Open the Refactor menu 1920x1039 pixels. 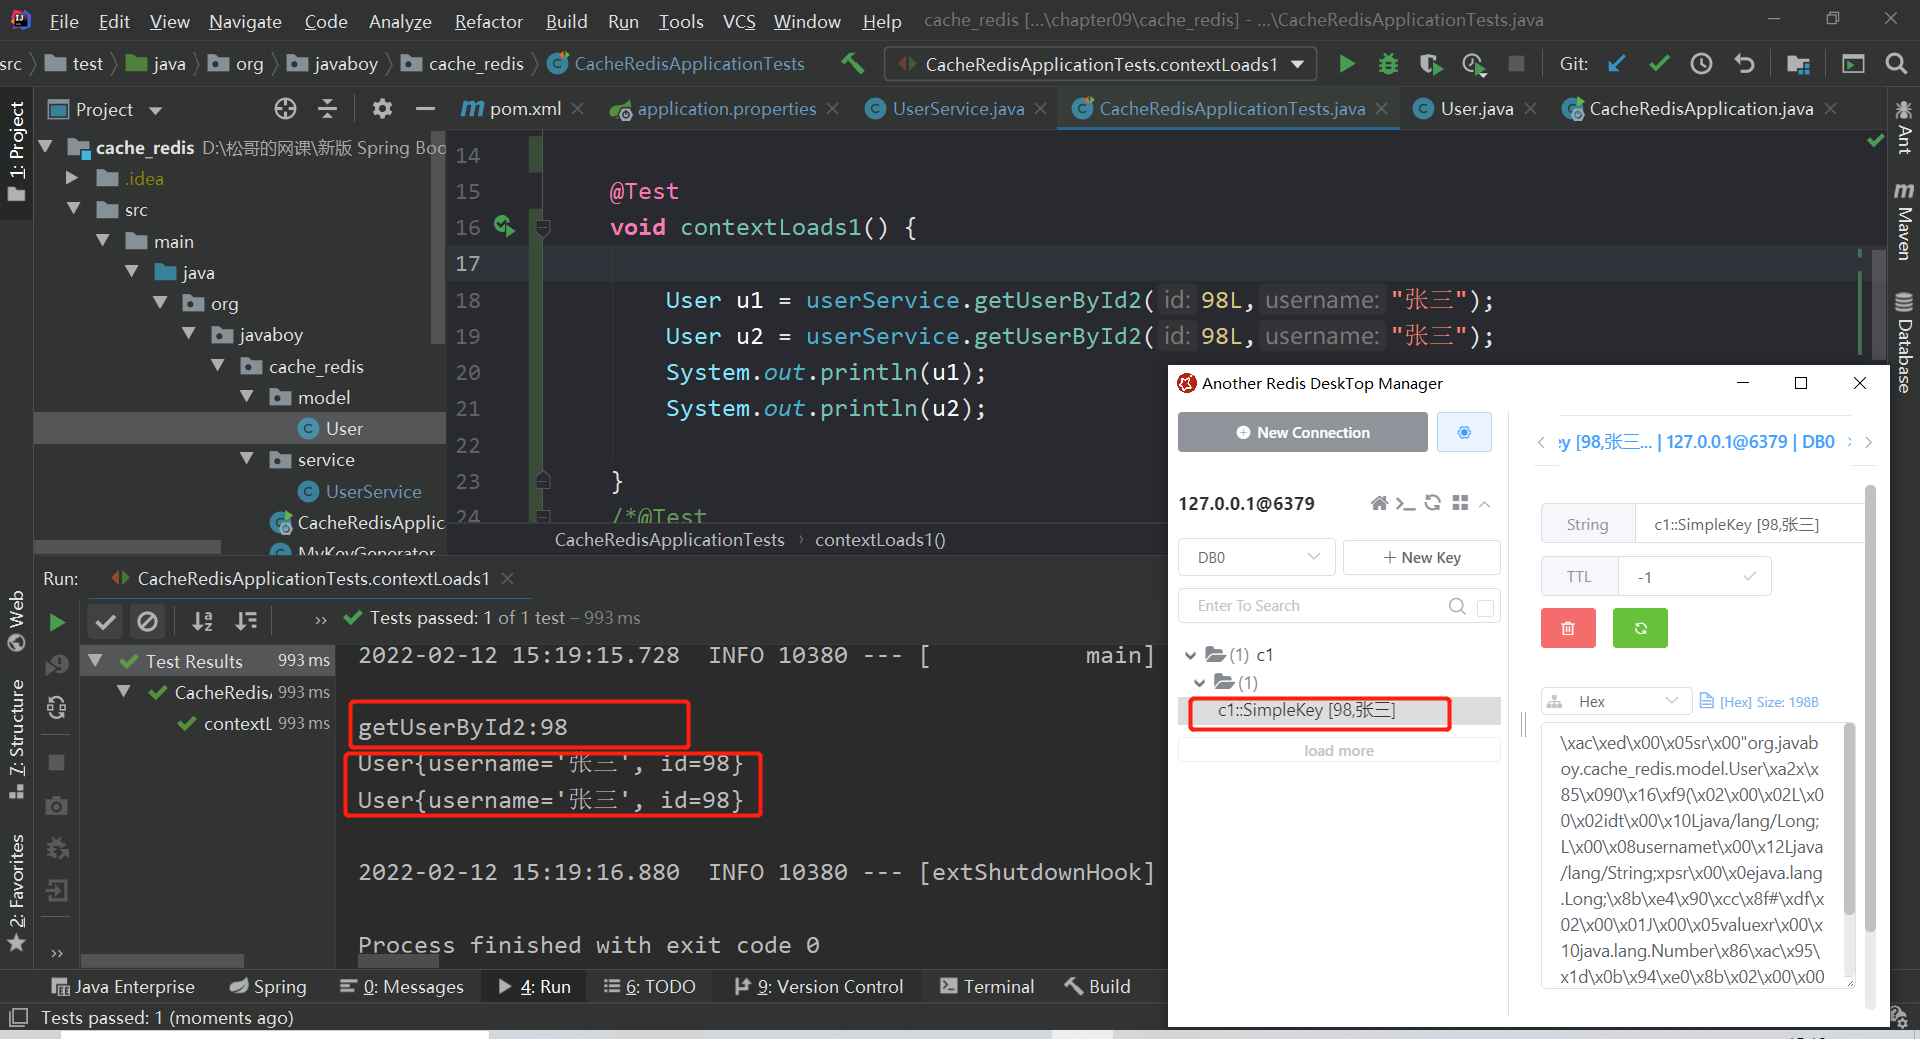point(488,21)
